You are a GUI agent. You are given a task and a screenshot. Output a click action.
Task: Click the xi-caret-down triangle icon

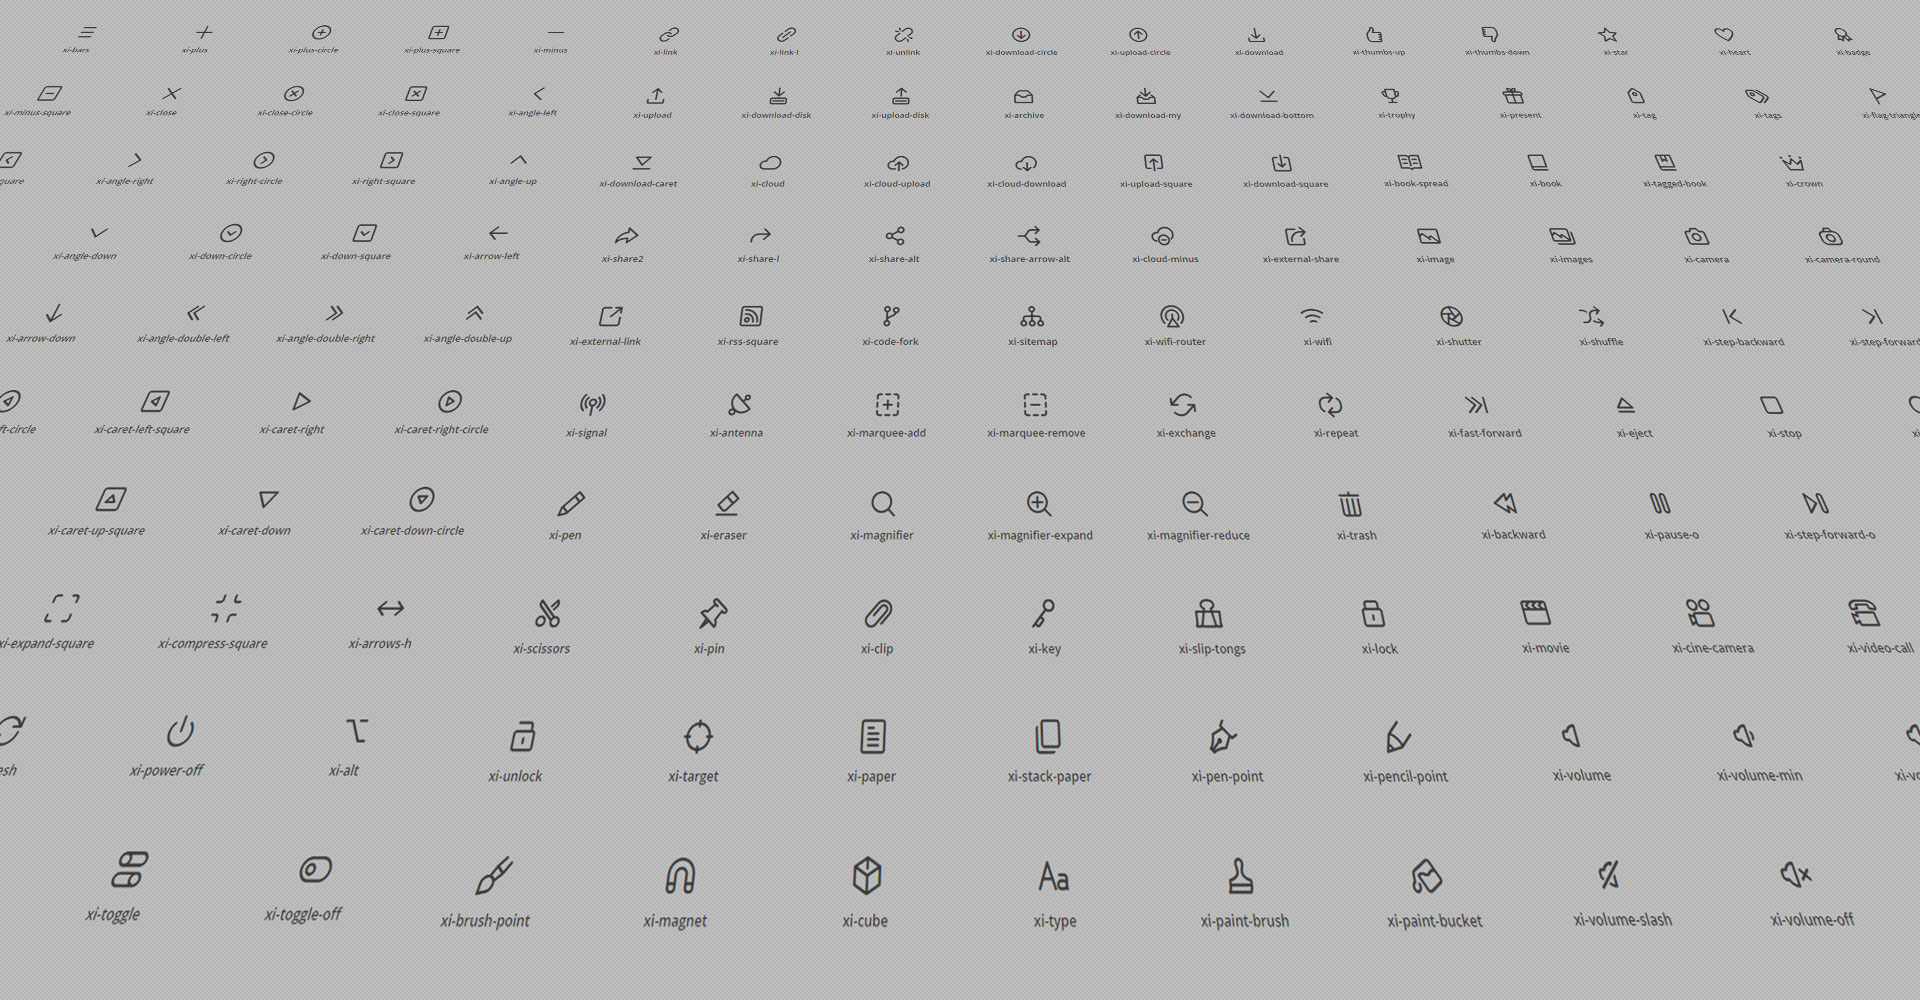(x=268, y=499)
